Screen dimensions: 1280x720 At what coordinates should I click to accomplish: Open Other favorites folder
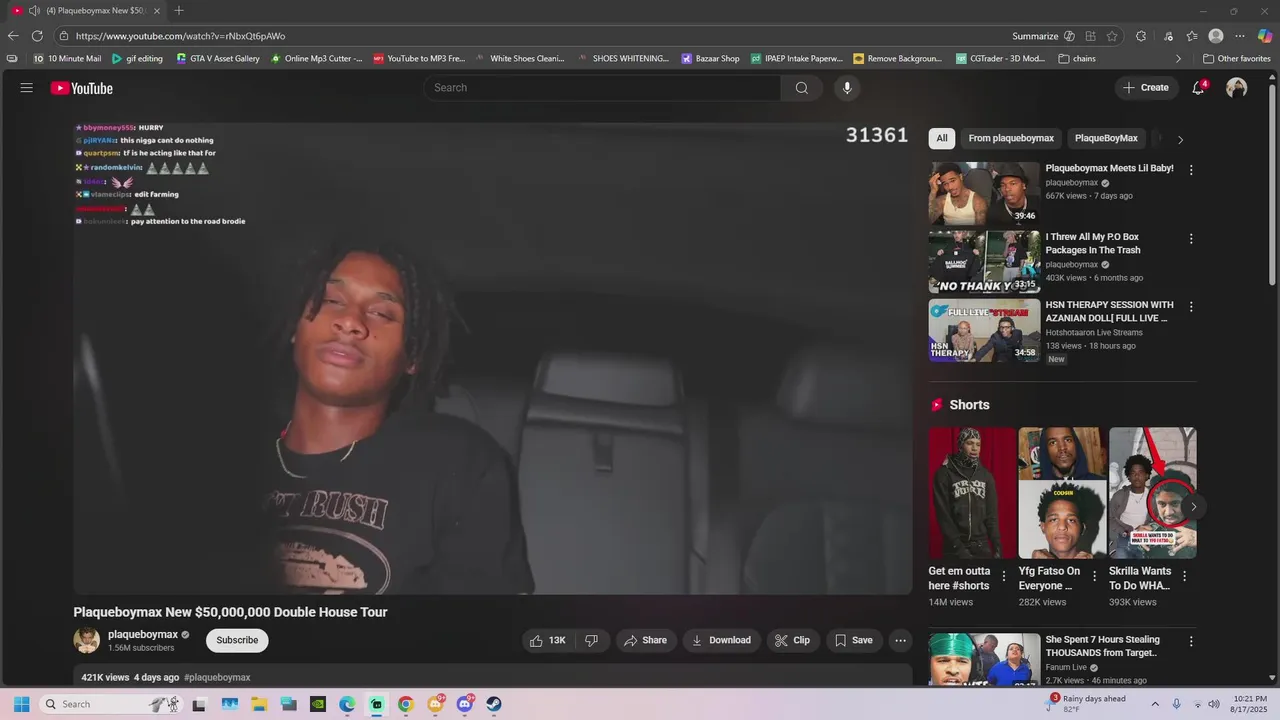coord(1236,59)
